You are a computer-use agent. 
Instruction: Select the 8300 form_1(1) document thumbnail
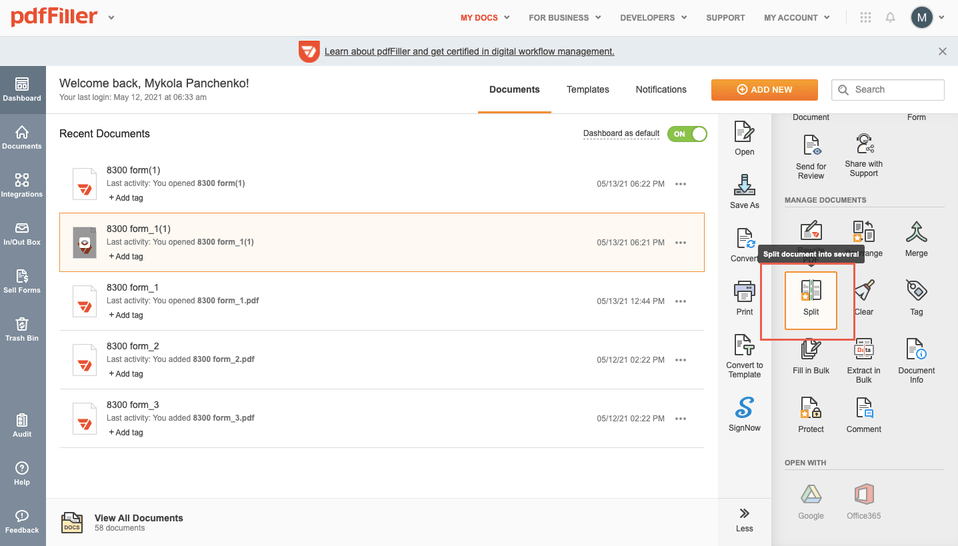pyautogui.click(x=84, y=242)
